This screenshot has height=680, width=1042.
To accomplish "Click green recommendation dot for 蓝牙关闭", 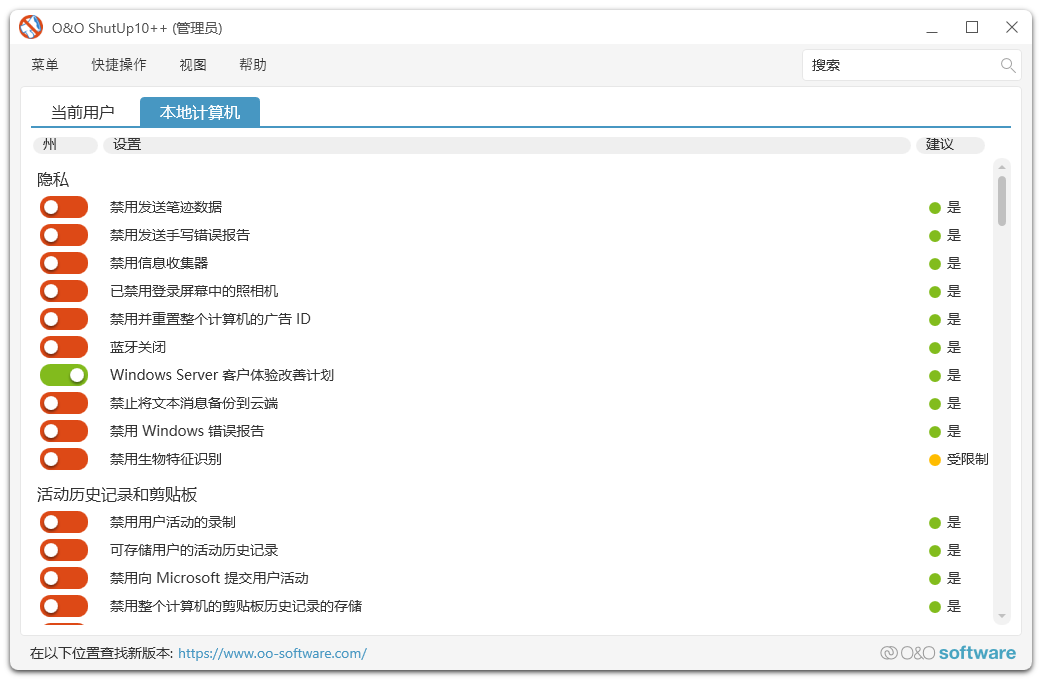I will [935, 348].
